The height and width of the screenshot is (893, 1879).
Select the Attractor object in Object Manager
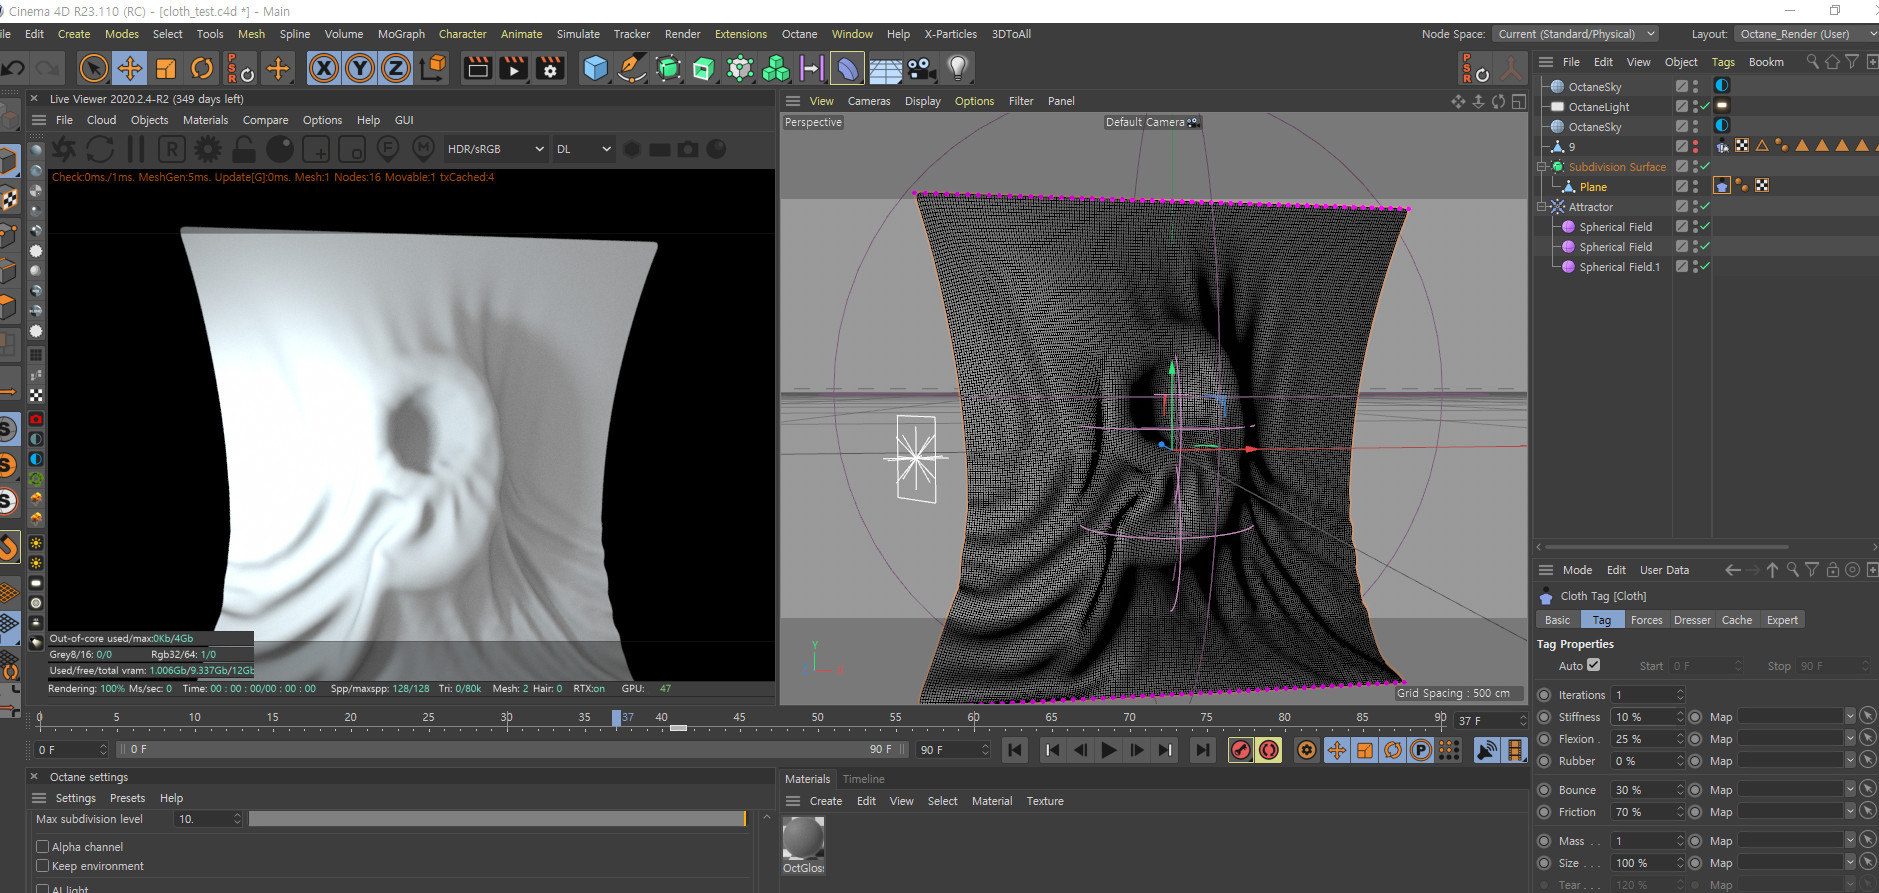point(1590,207)
